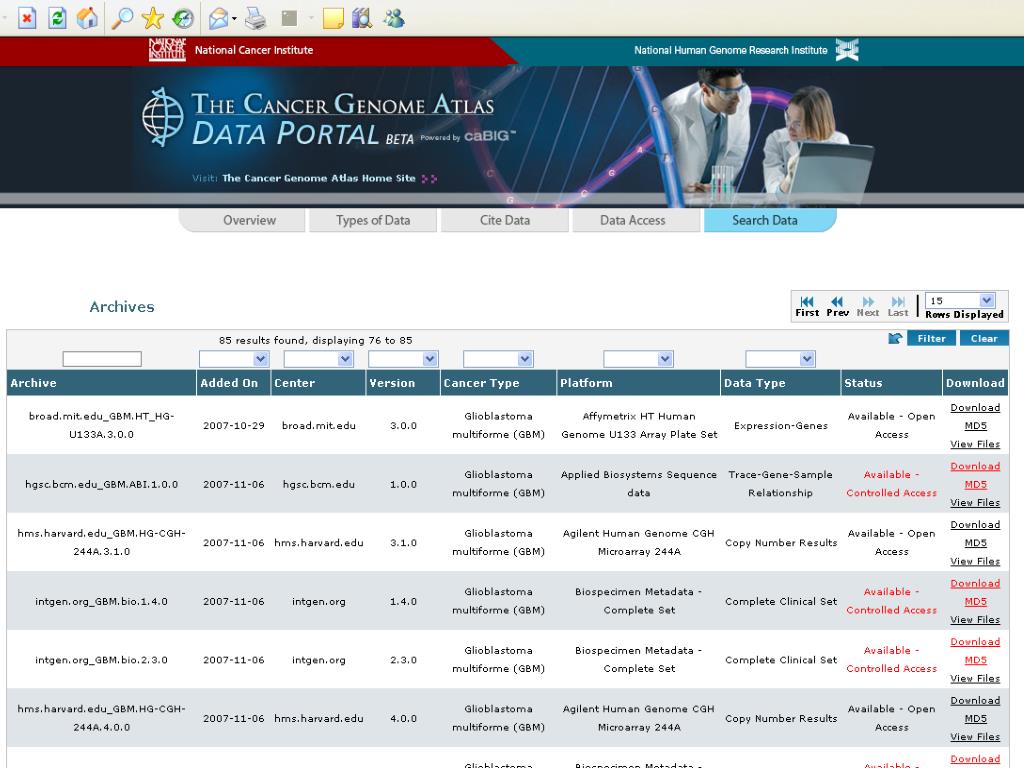Click the National Cancer Institute logo
Screen dimensions: 1024x768
[x=167, y=50]
